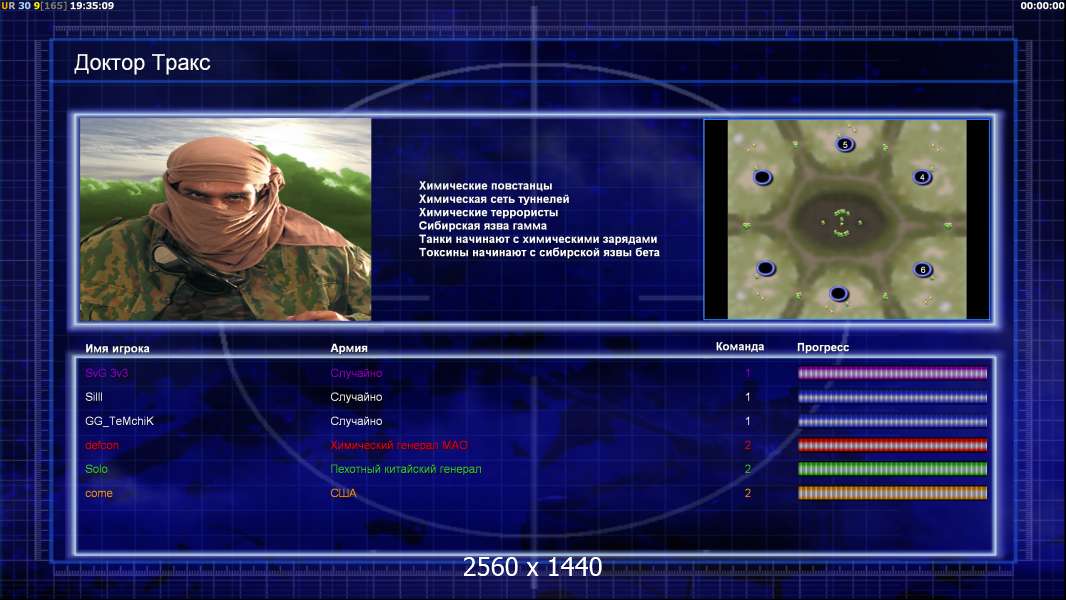
Task: Click start position marker 4 on the minimap
Action: 922,177
